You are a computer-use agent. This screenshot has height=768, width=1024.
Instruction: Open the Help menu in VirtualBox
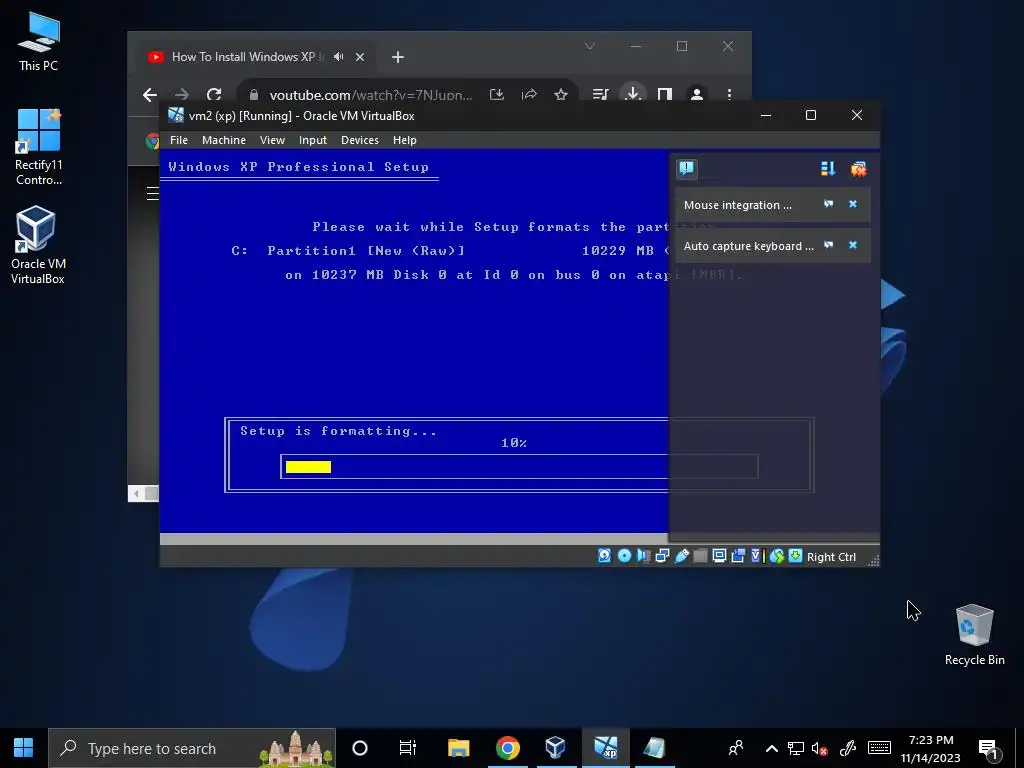click(404, 140)
